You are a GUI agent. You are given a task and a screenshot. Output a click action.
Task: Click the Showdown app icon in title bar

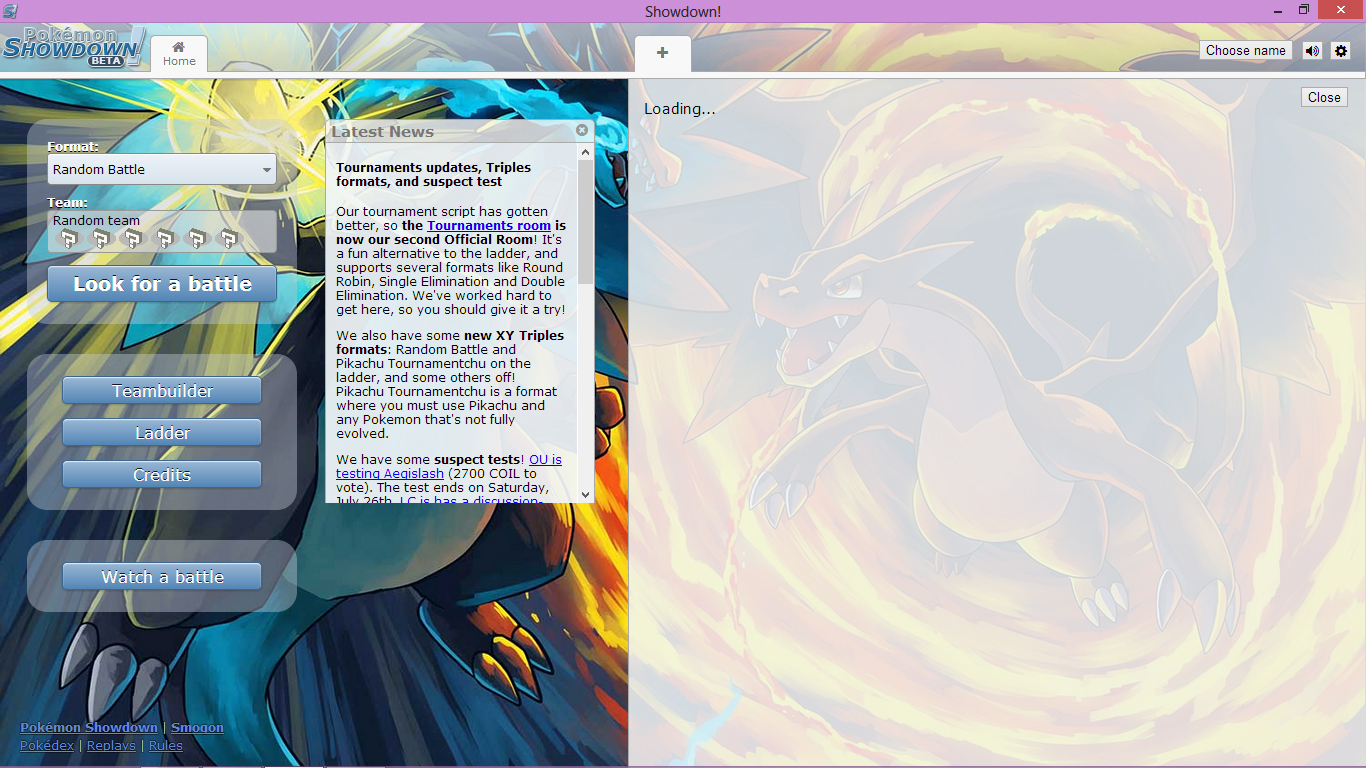(x=10, y=10)
